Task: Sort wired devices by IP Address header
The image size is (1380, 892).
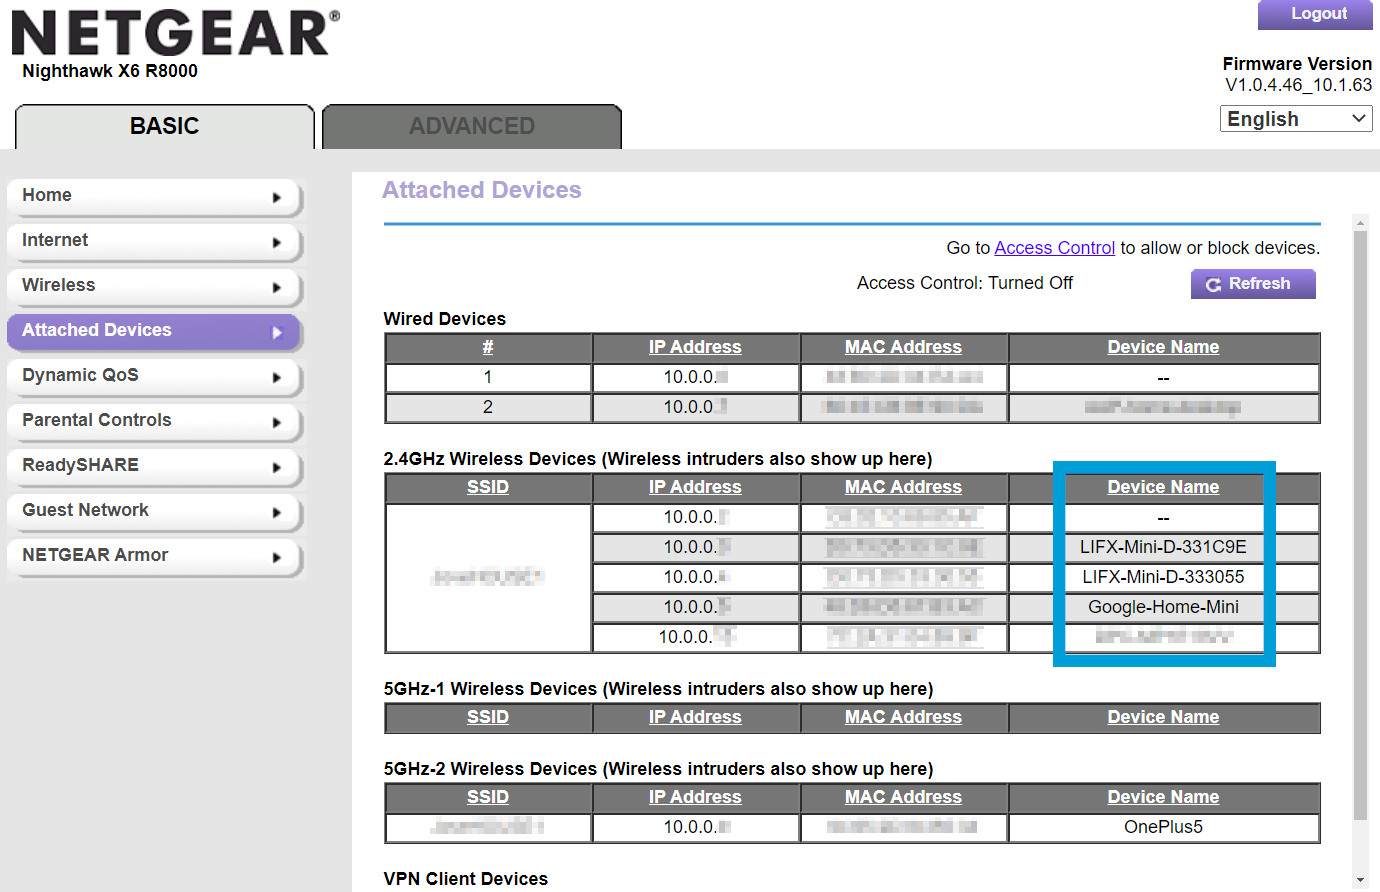Action: coord(695,347)
